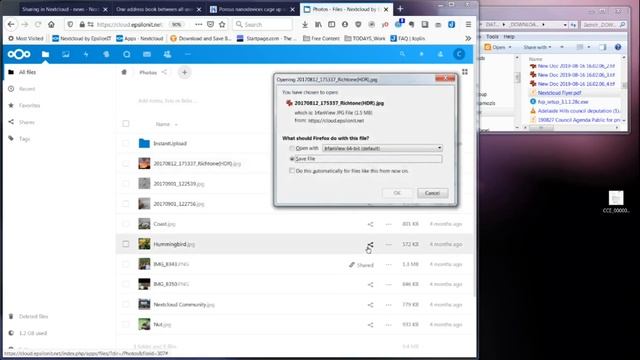Open the InstantUpload folder

170,143
